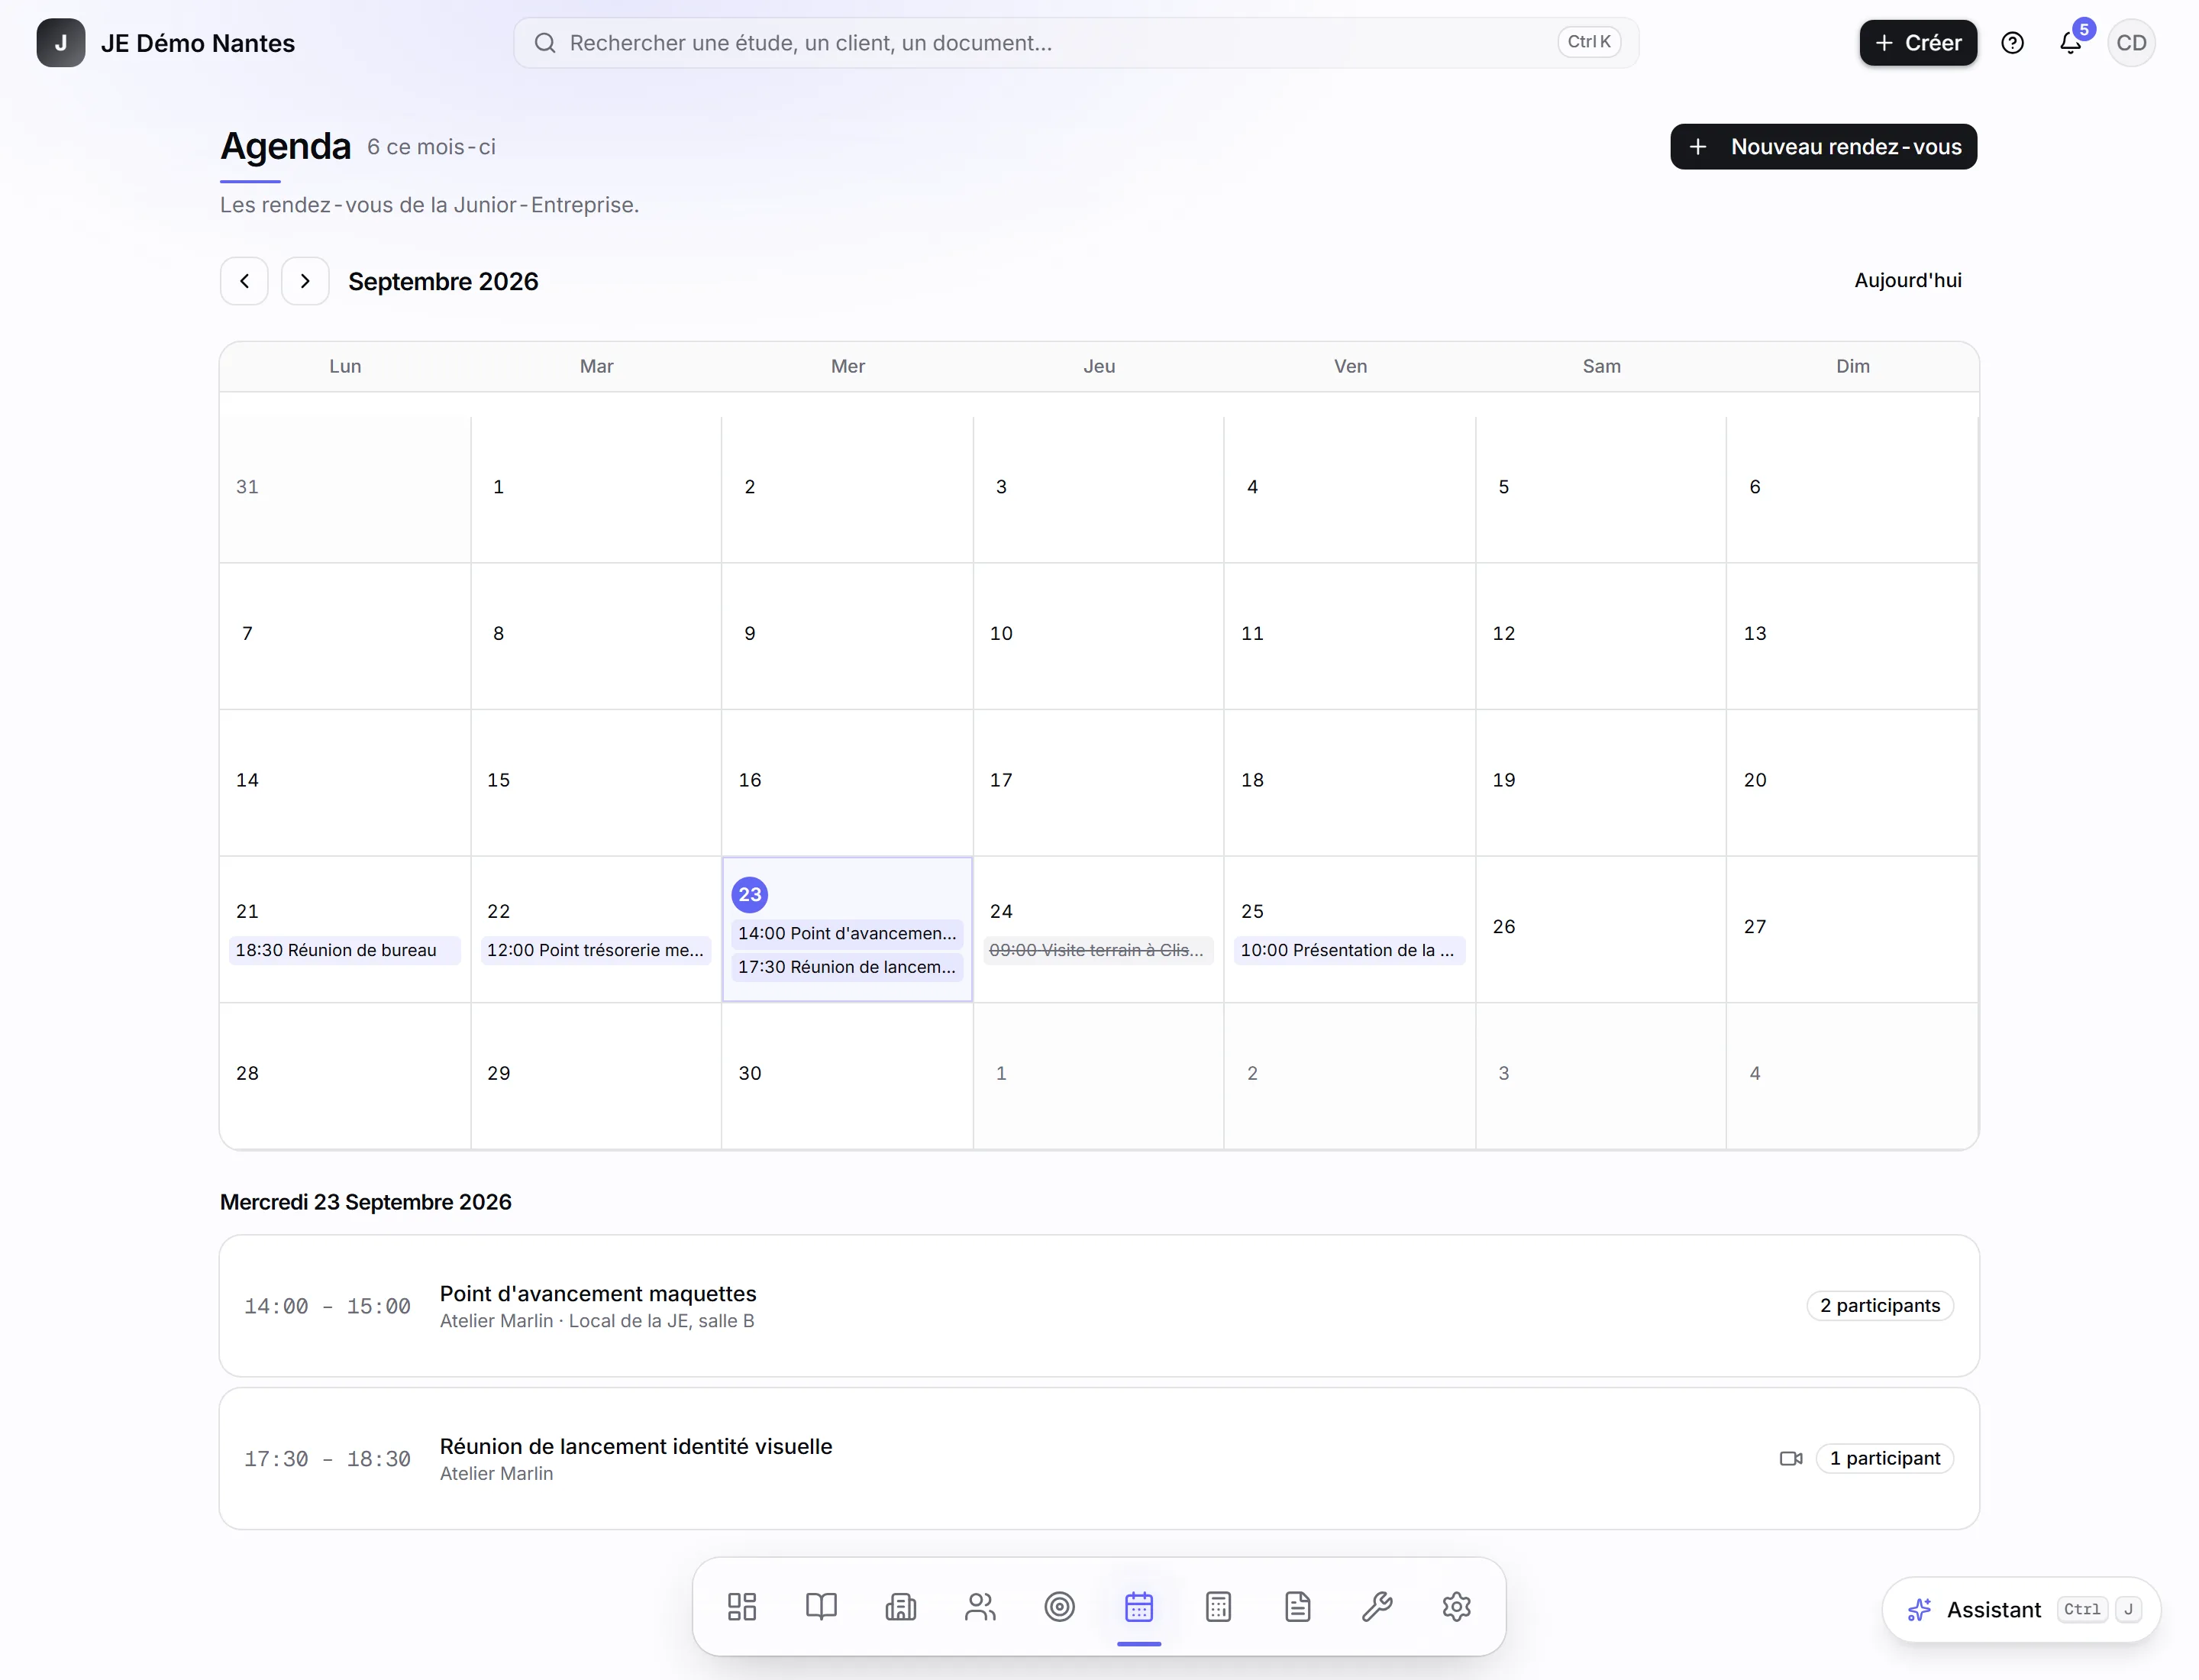This screenshot has width=2199, height=1680.
Task: Click the 2 participants badge
Action: [x=1879, y=1305]
